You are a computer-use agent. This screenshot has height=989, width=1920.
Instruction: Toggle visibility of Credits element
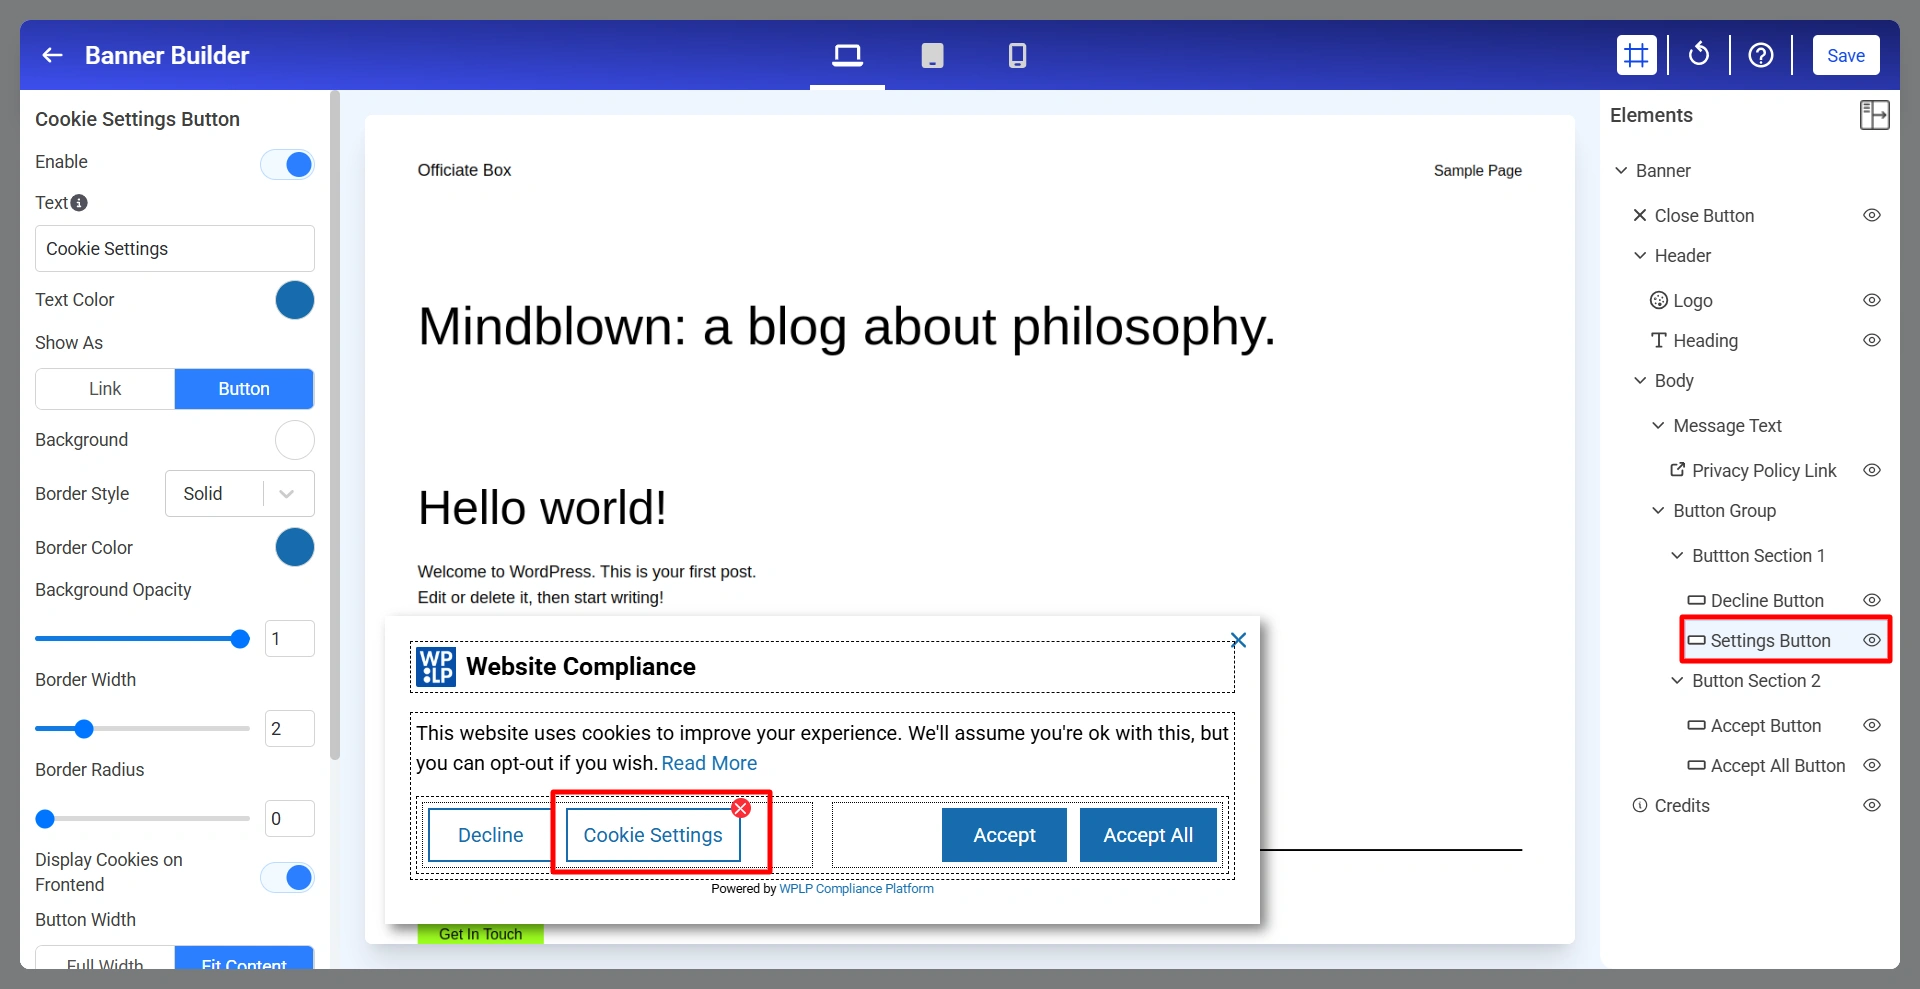coord(1872,806)
